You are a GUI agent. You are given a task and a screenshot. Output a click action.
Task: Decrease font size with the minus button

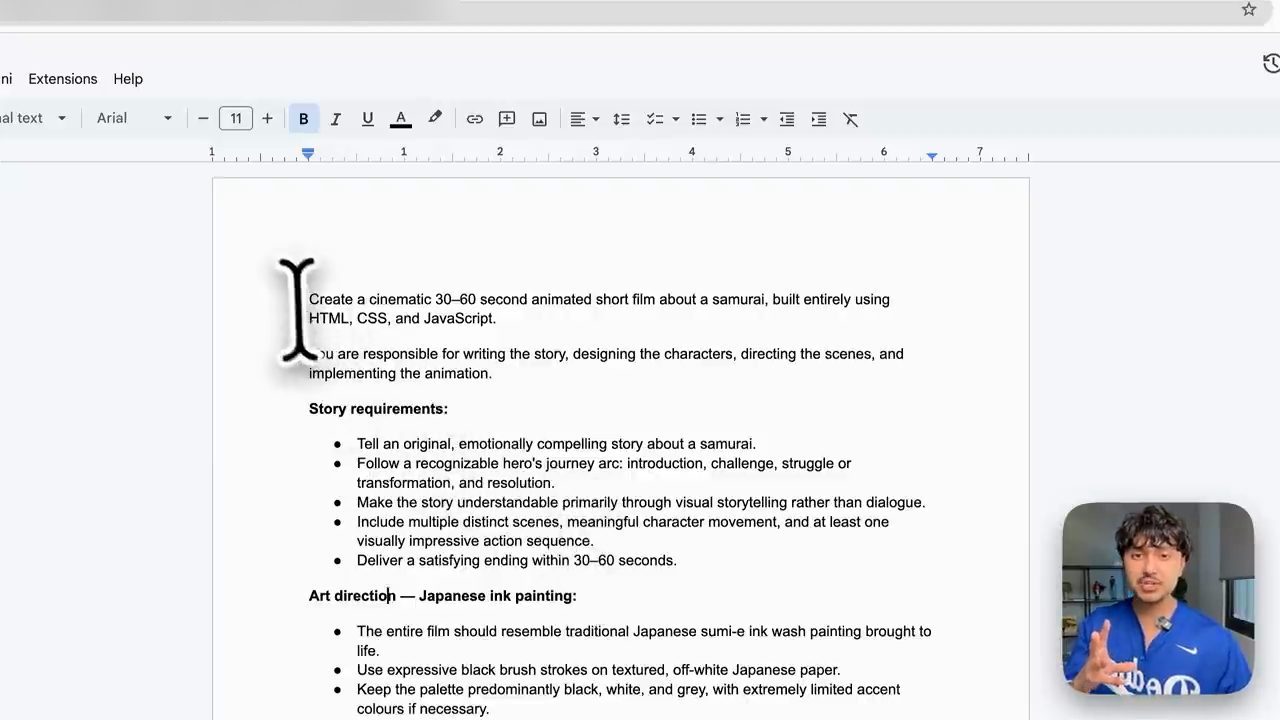(x=203, y=119)
